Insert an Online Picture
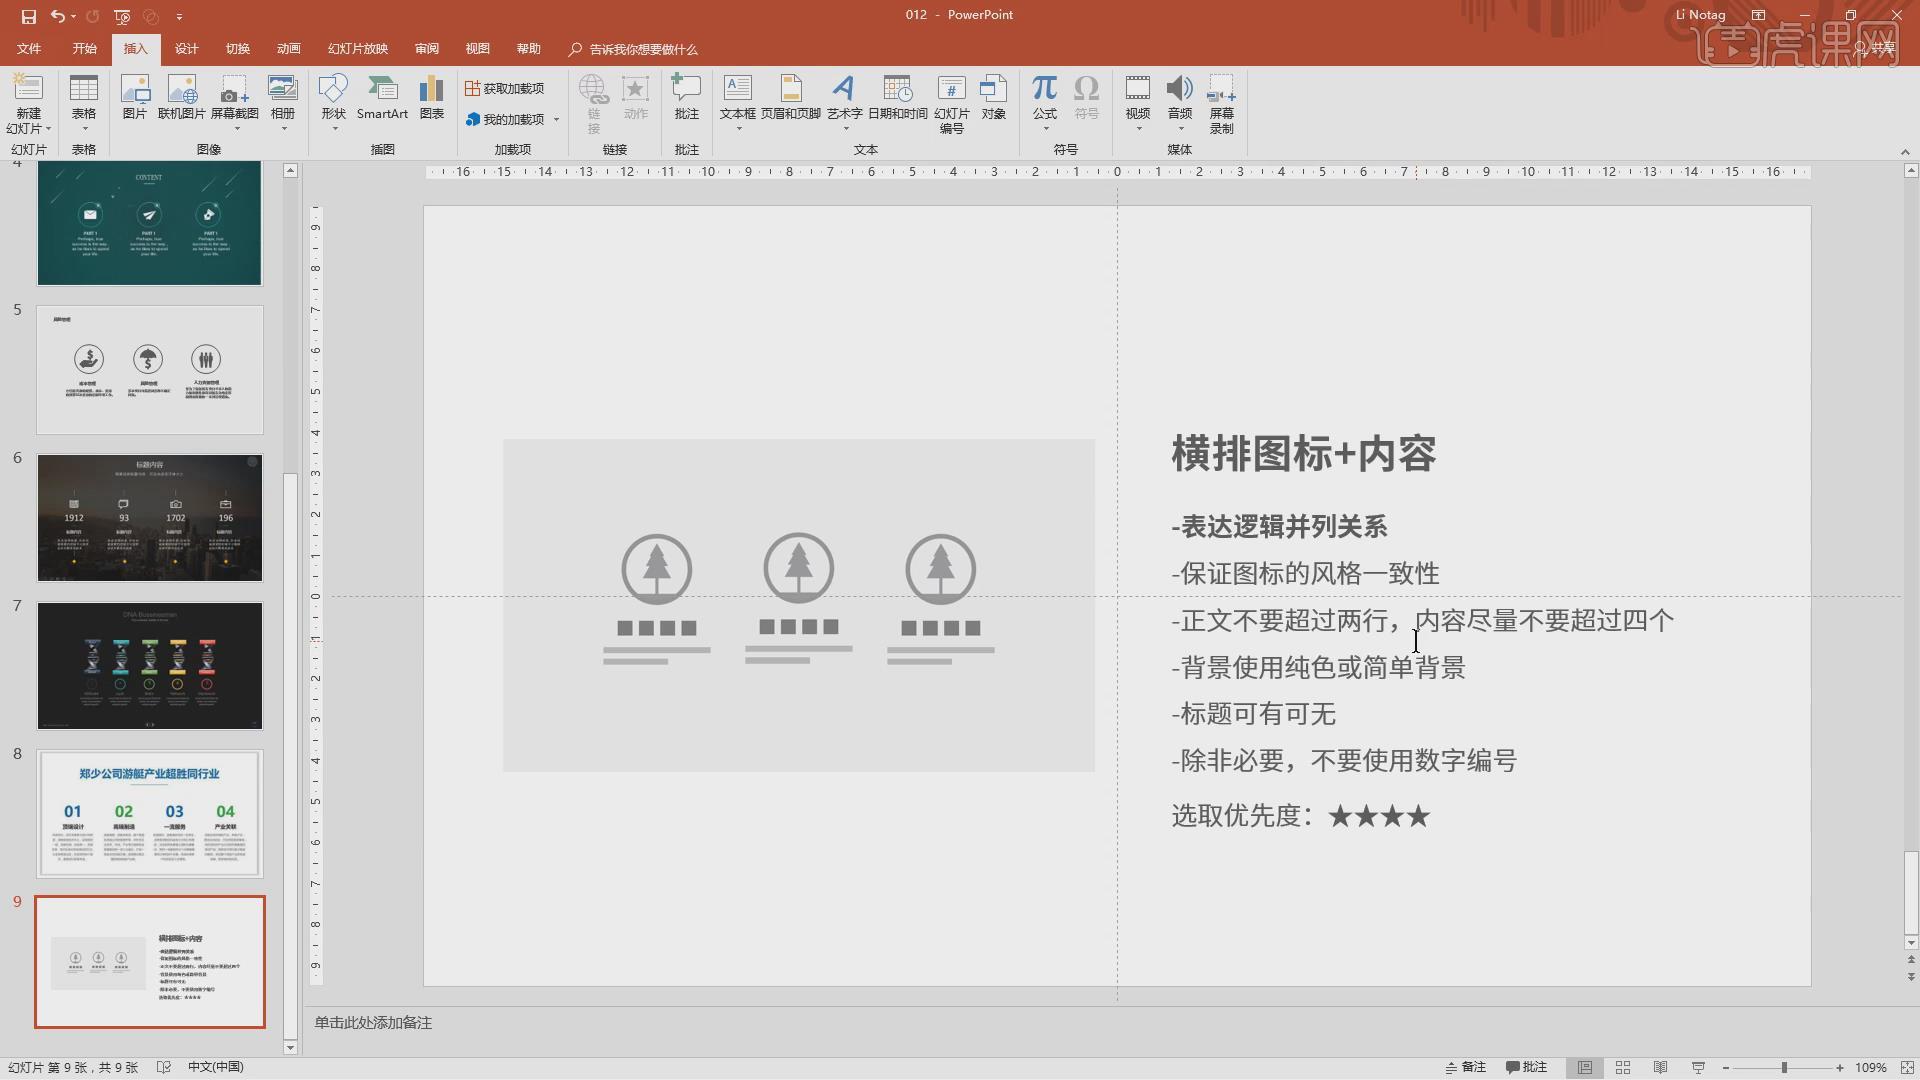1920x1080 pixels. click(181, 97)
